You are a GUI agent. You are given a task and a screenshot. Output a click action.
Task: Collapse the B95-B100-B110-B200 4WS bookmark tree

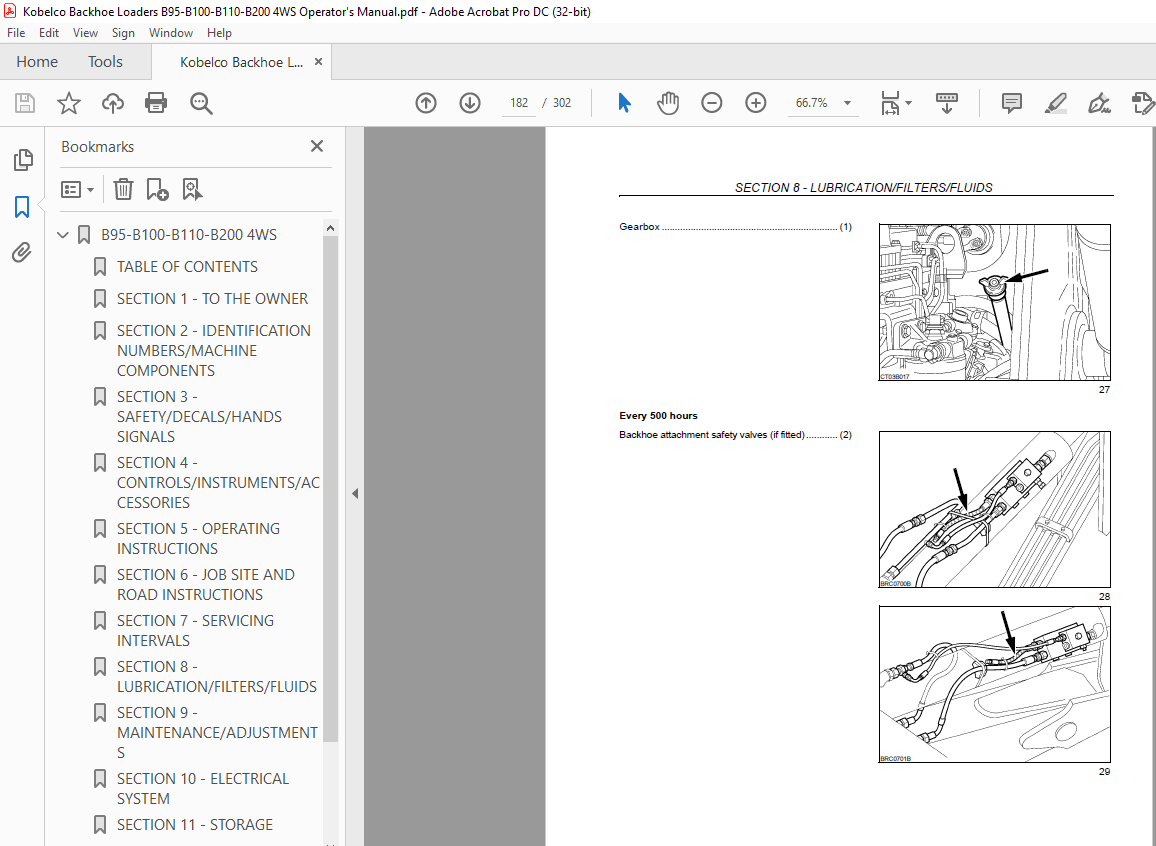coord(63,235)
